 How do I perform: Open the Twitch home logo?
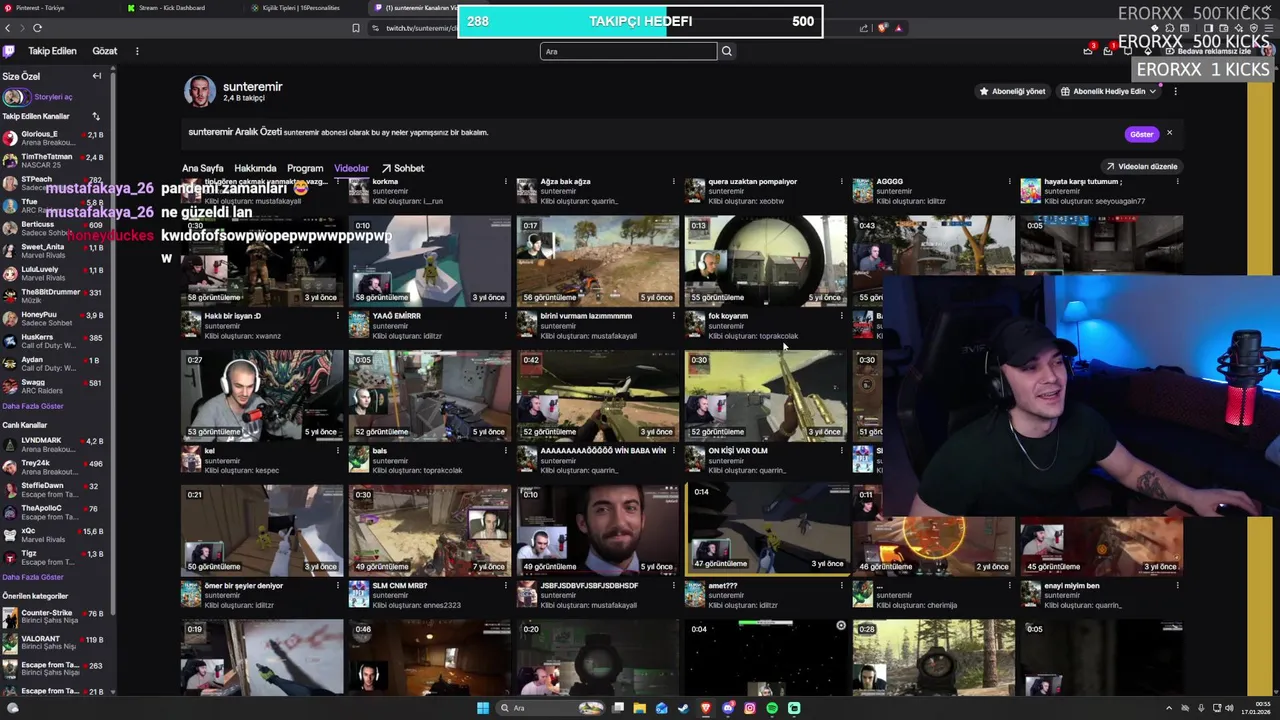(9, 51)
